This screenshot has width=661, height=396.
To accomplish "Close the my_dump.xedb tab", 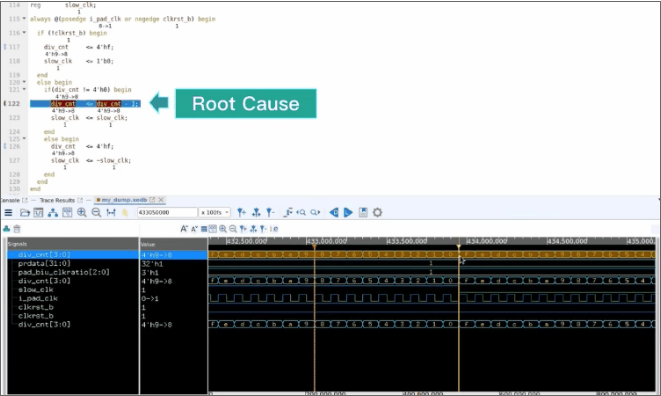I will pyautogui.click(x=161, y=200).
